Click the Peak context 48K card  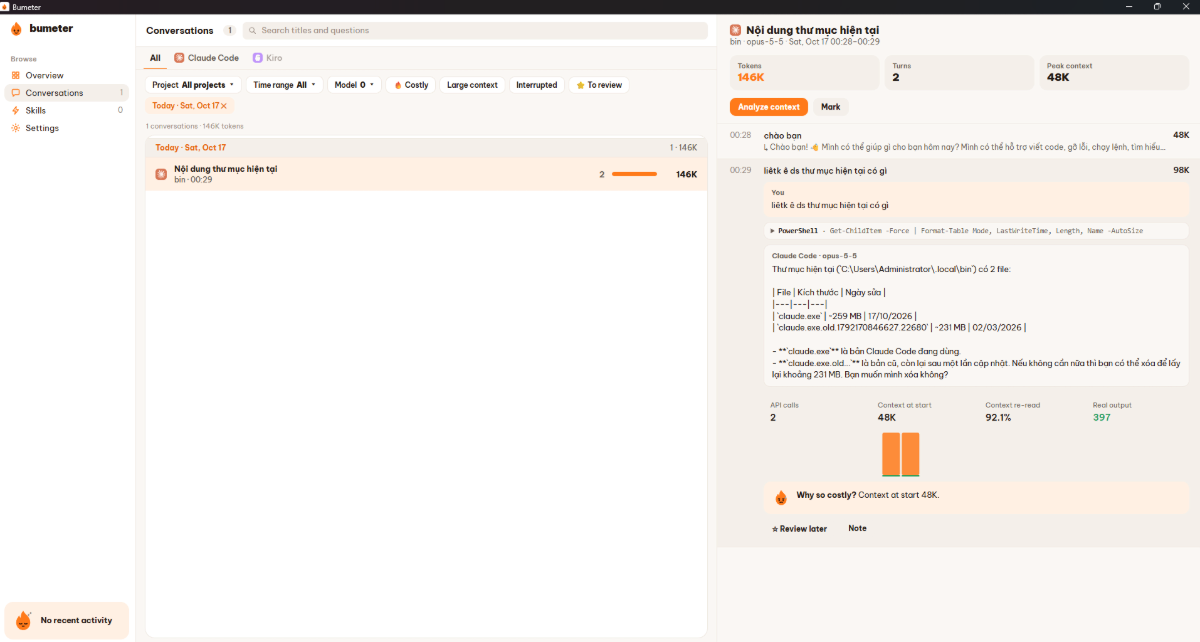coord(1114,72)
